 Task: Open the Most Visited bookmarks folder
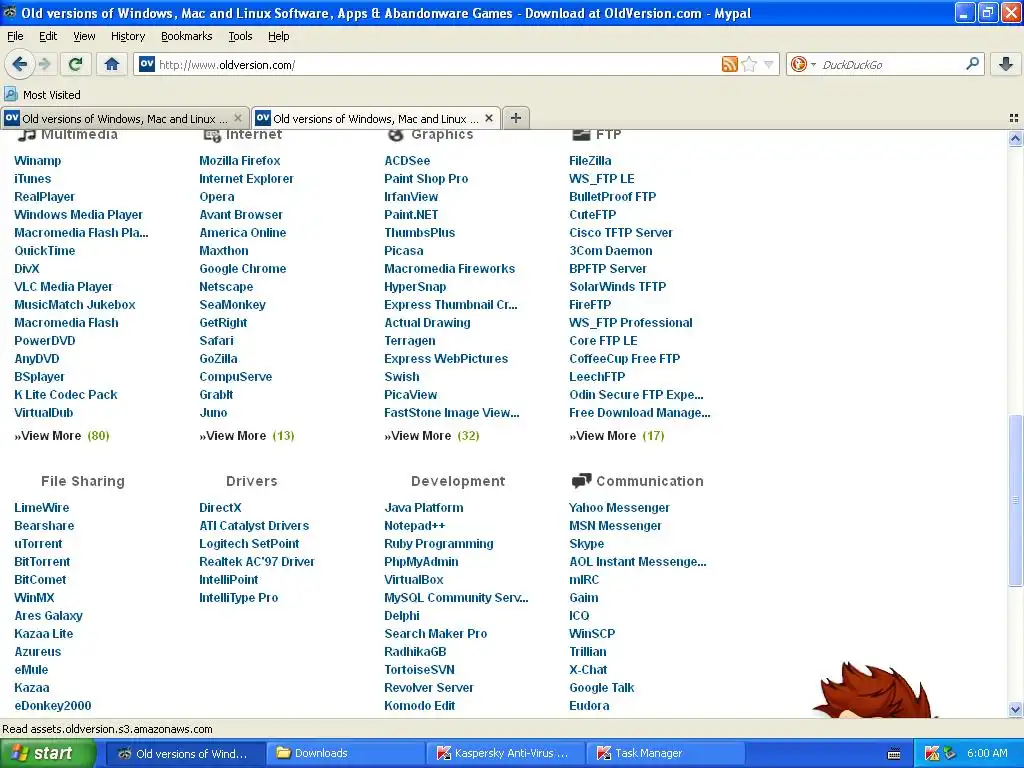click(x=43, y=95)
